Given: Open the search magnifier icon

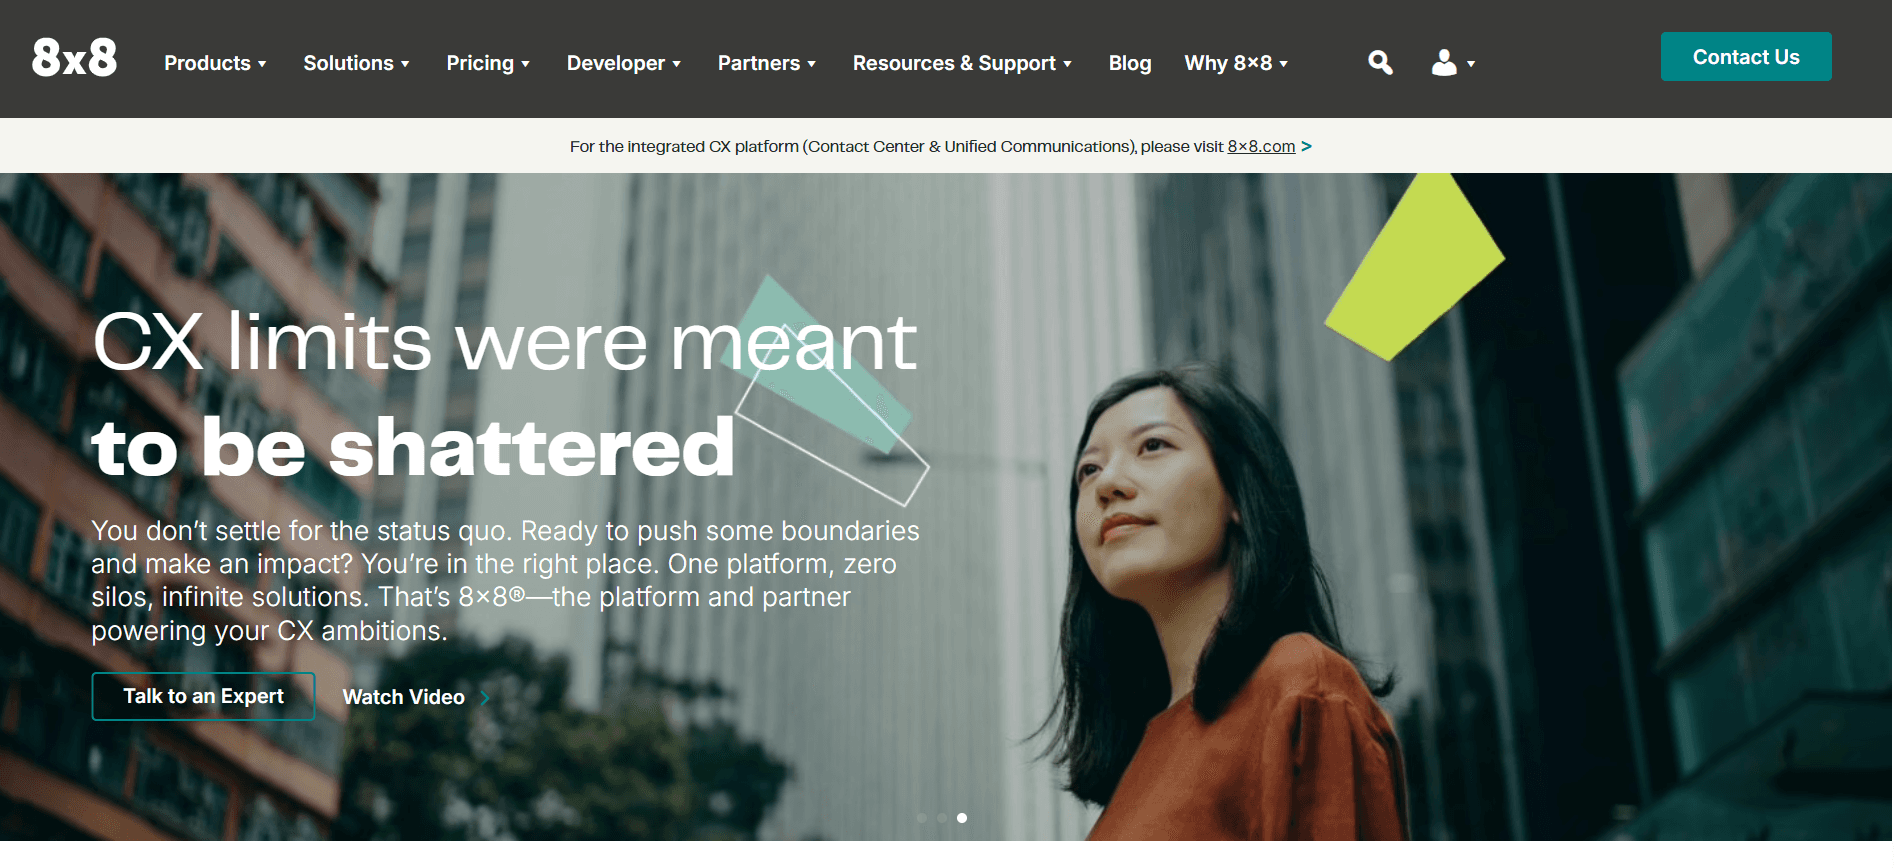Looking at the screenshot, I should pos(1380,63).
